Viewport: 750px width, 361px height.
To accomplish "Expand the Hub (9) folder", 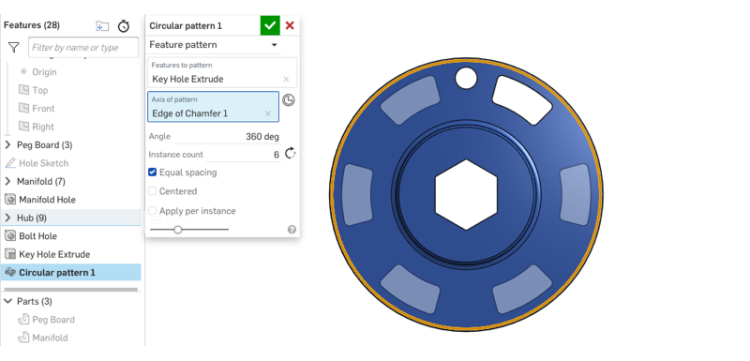I will (x=8, y=218).
